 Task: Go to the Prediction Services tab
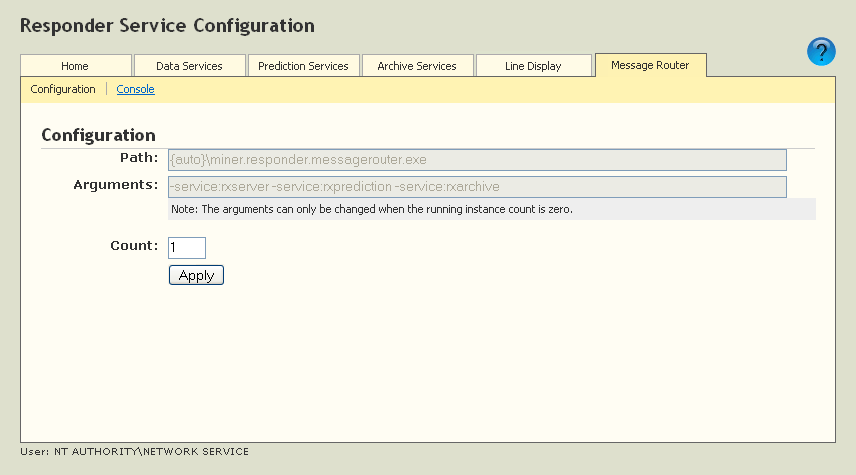[303, 66]
